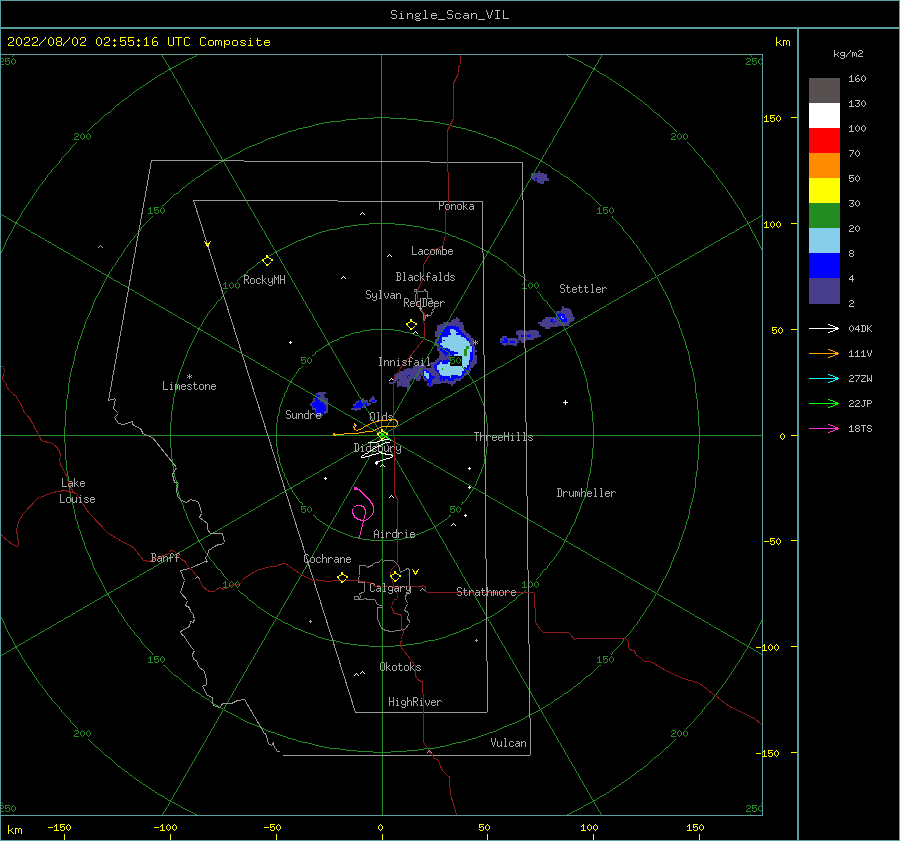
Task: Click the yellow diamond marker near Cochrane
Action: click(342, 578)
